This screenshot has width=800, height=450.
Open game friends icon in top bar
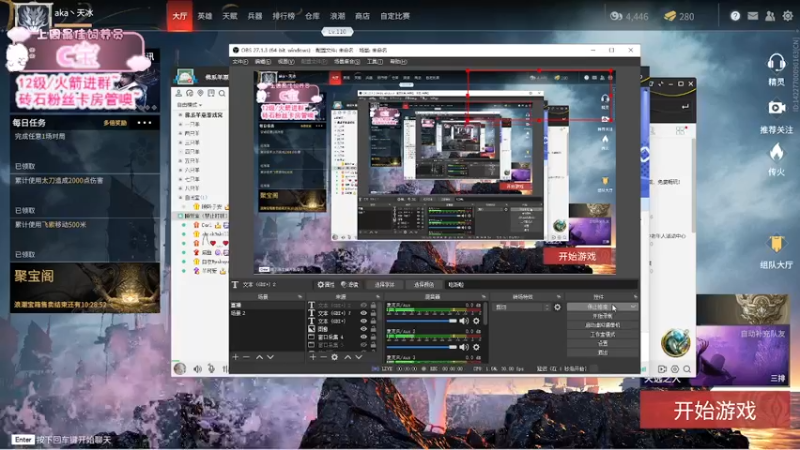[770, 16]
